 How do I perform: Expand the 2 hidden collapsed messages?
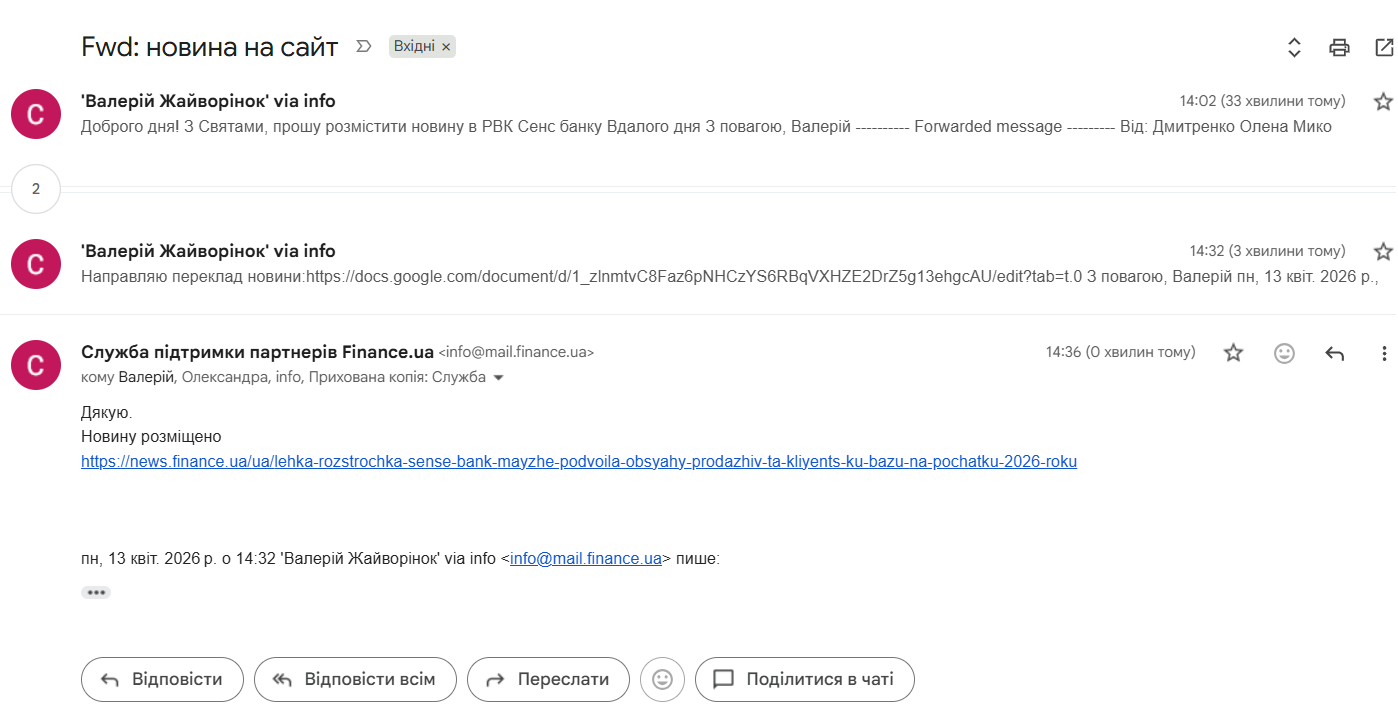[36, 189]
